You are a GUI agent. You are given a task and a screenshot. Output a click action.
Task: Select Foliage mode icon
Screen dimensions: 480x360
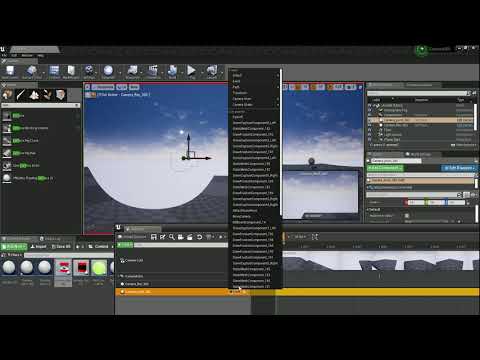(x=47, y=95)
